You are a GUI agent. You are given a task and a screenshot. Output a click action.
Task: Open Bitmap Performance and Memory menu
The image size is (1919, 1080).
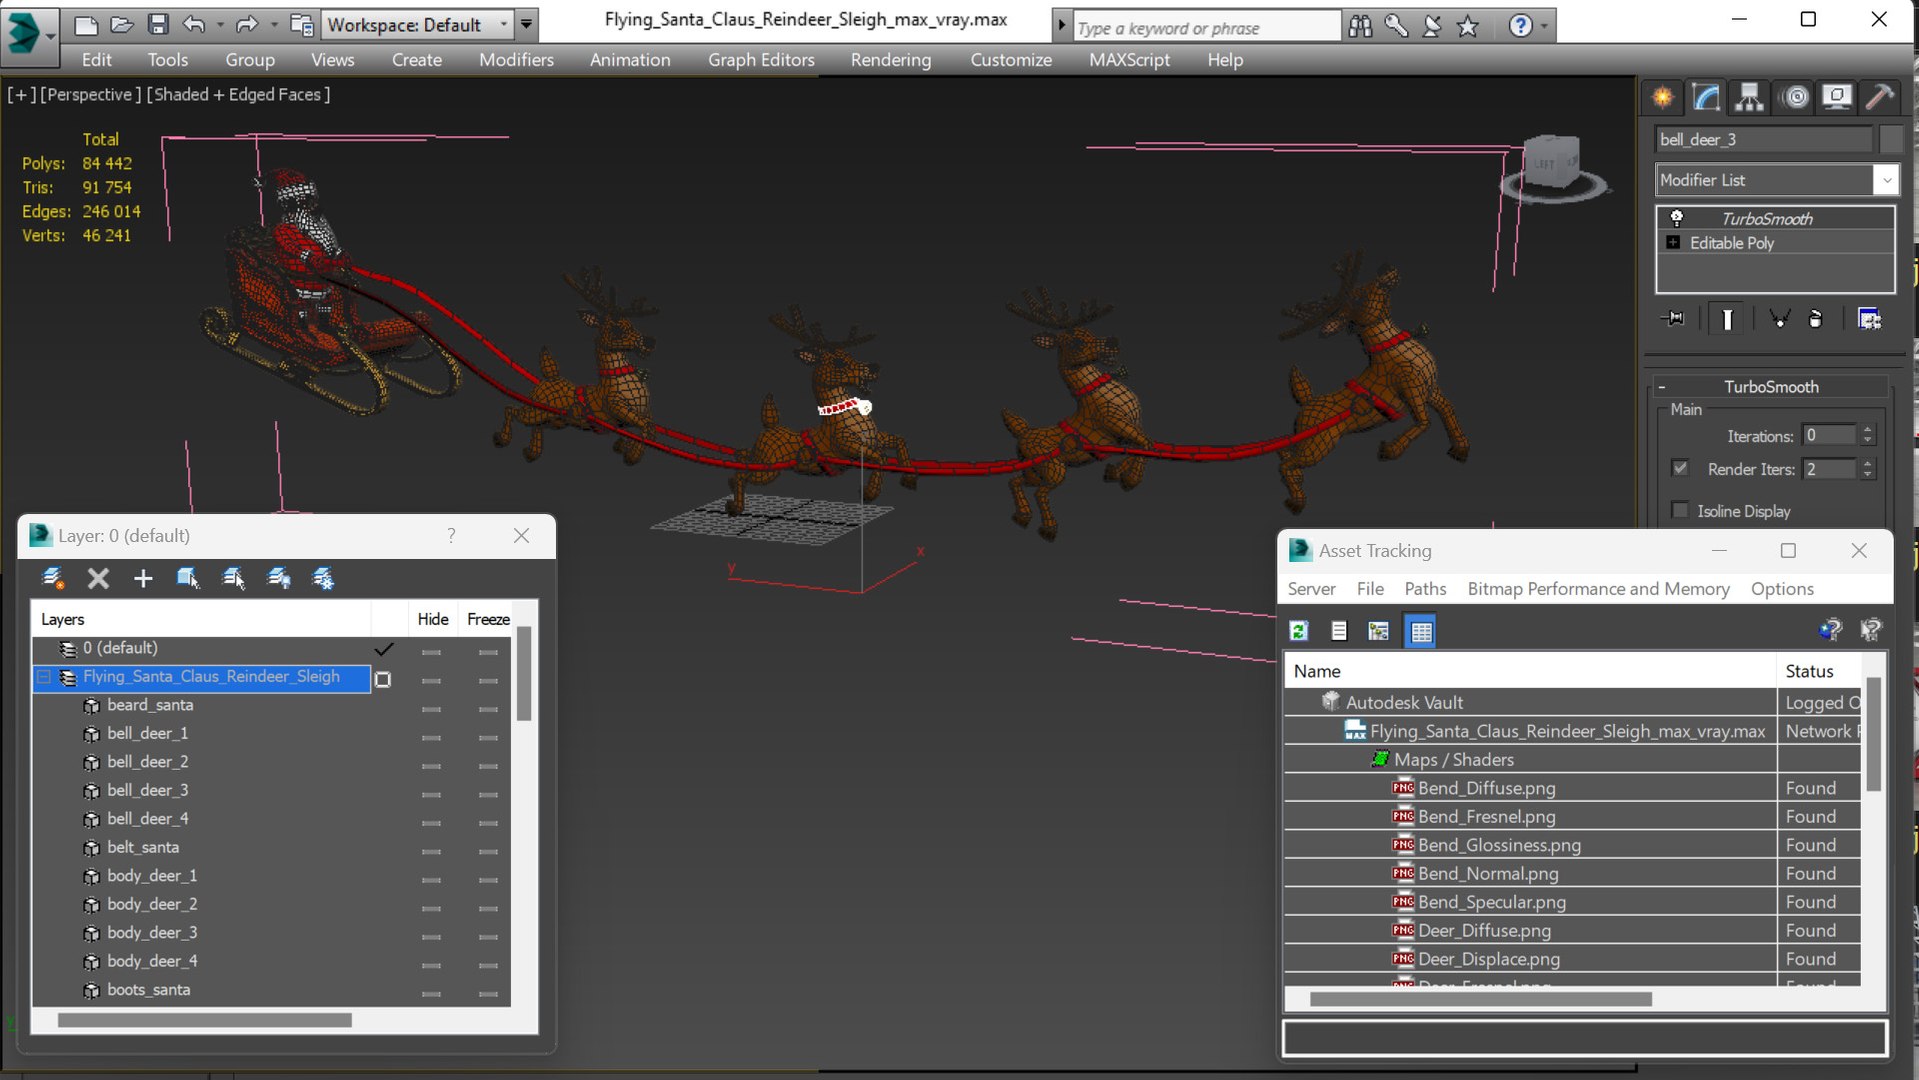click(1598, 589)
